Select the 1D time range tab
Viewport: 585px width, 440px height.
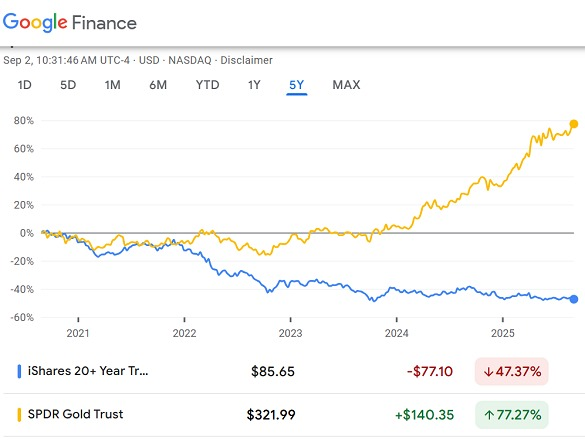[x=24, y=85]
